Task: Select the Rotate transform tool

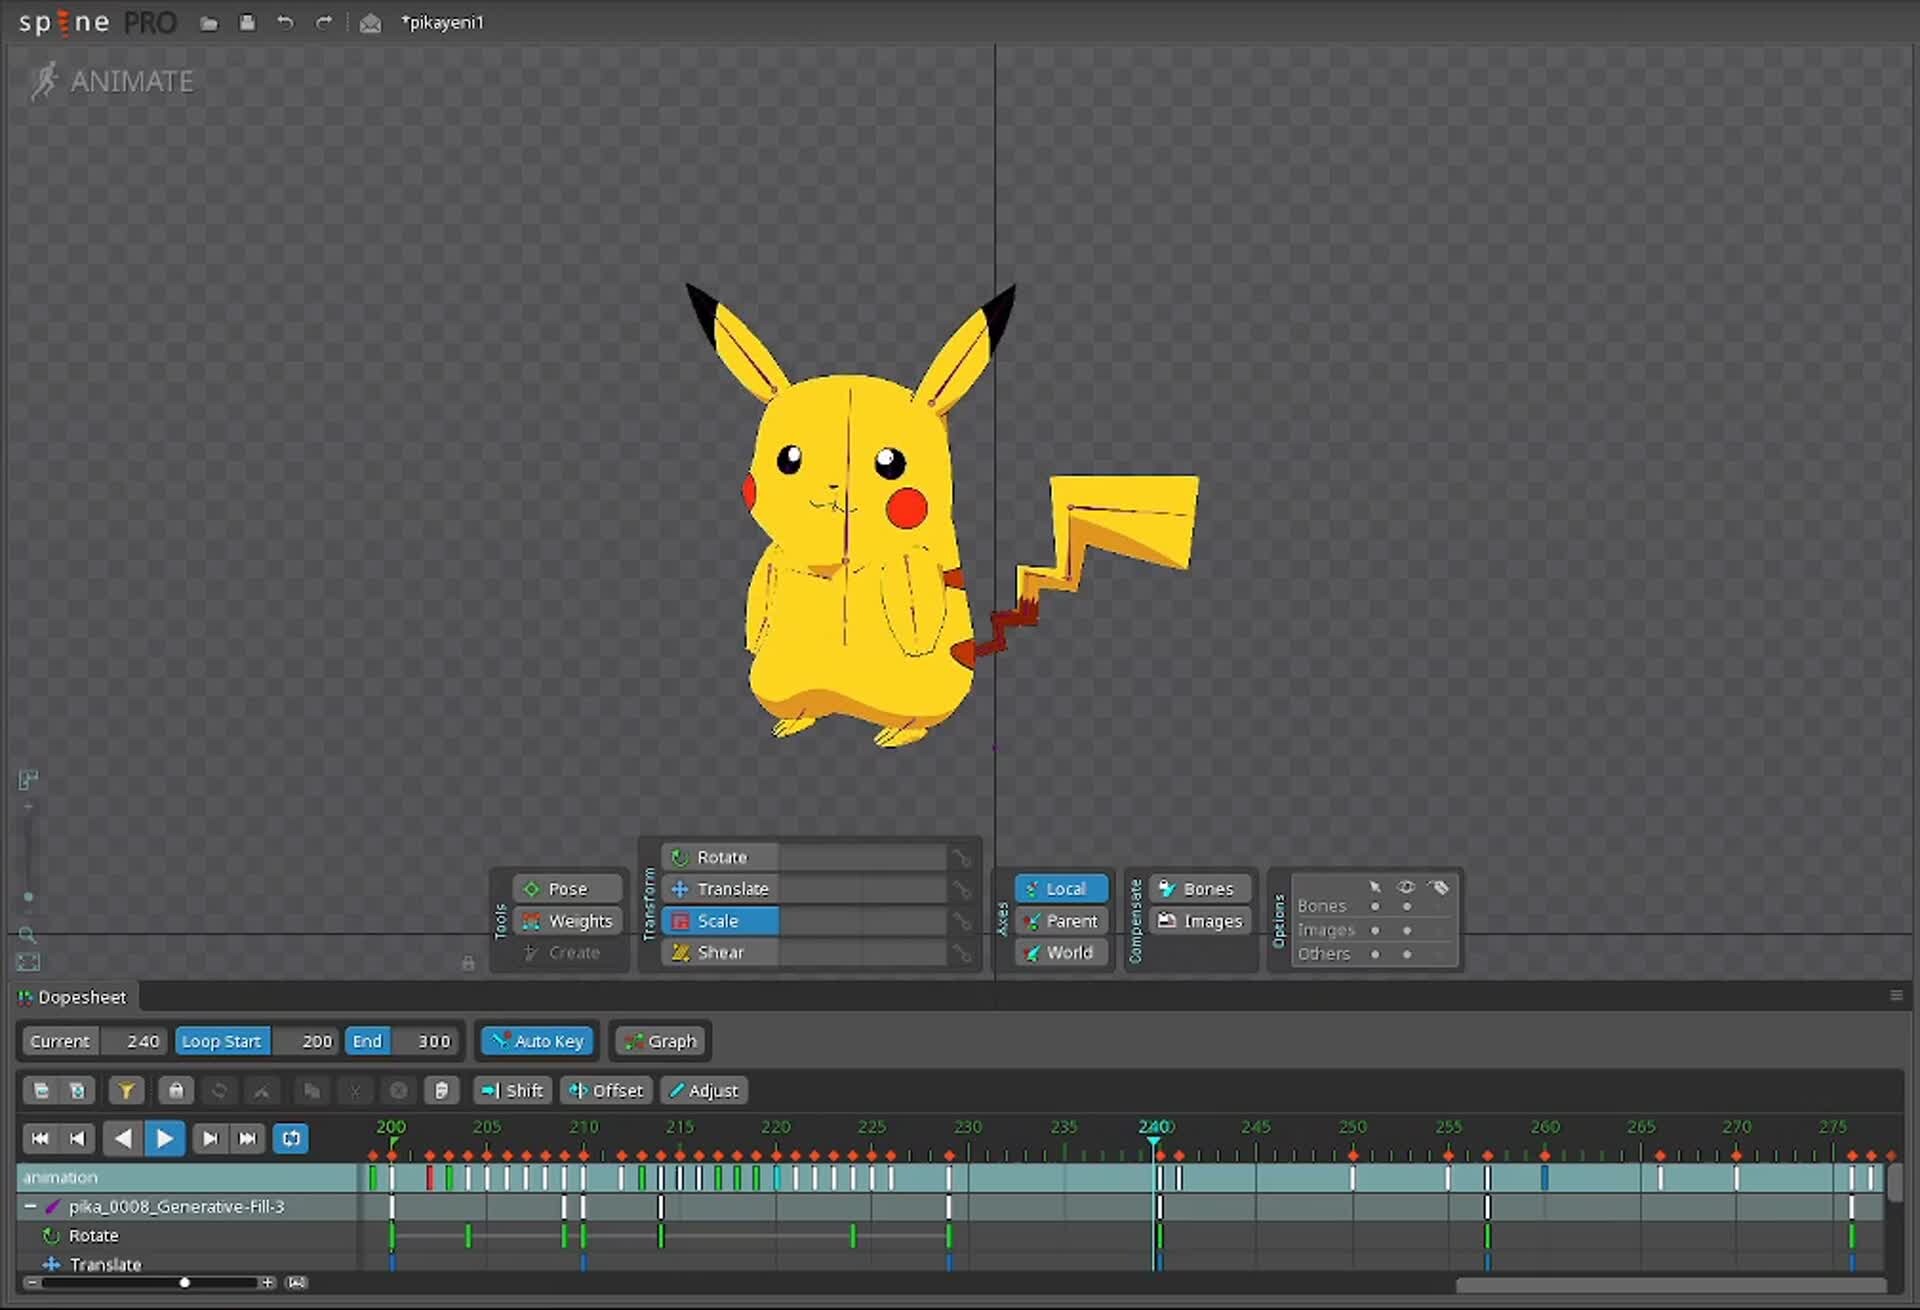Action: pyautogui.click(x=720, y=856)
